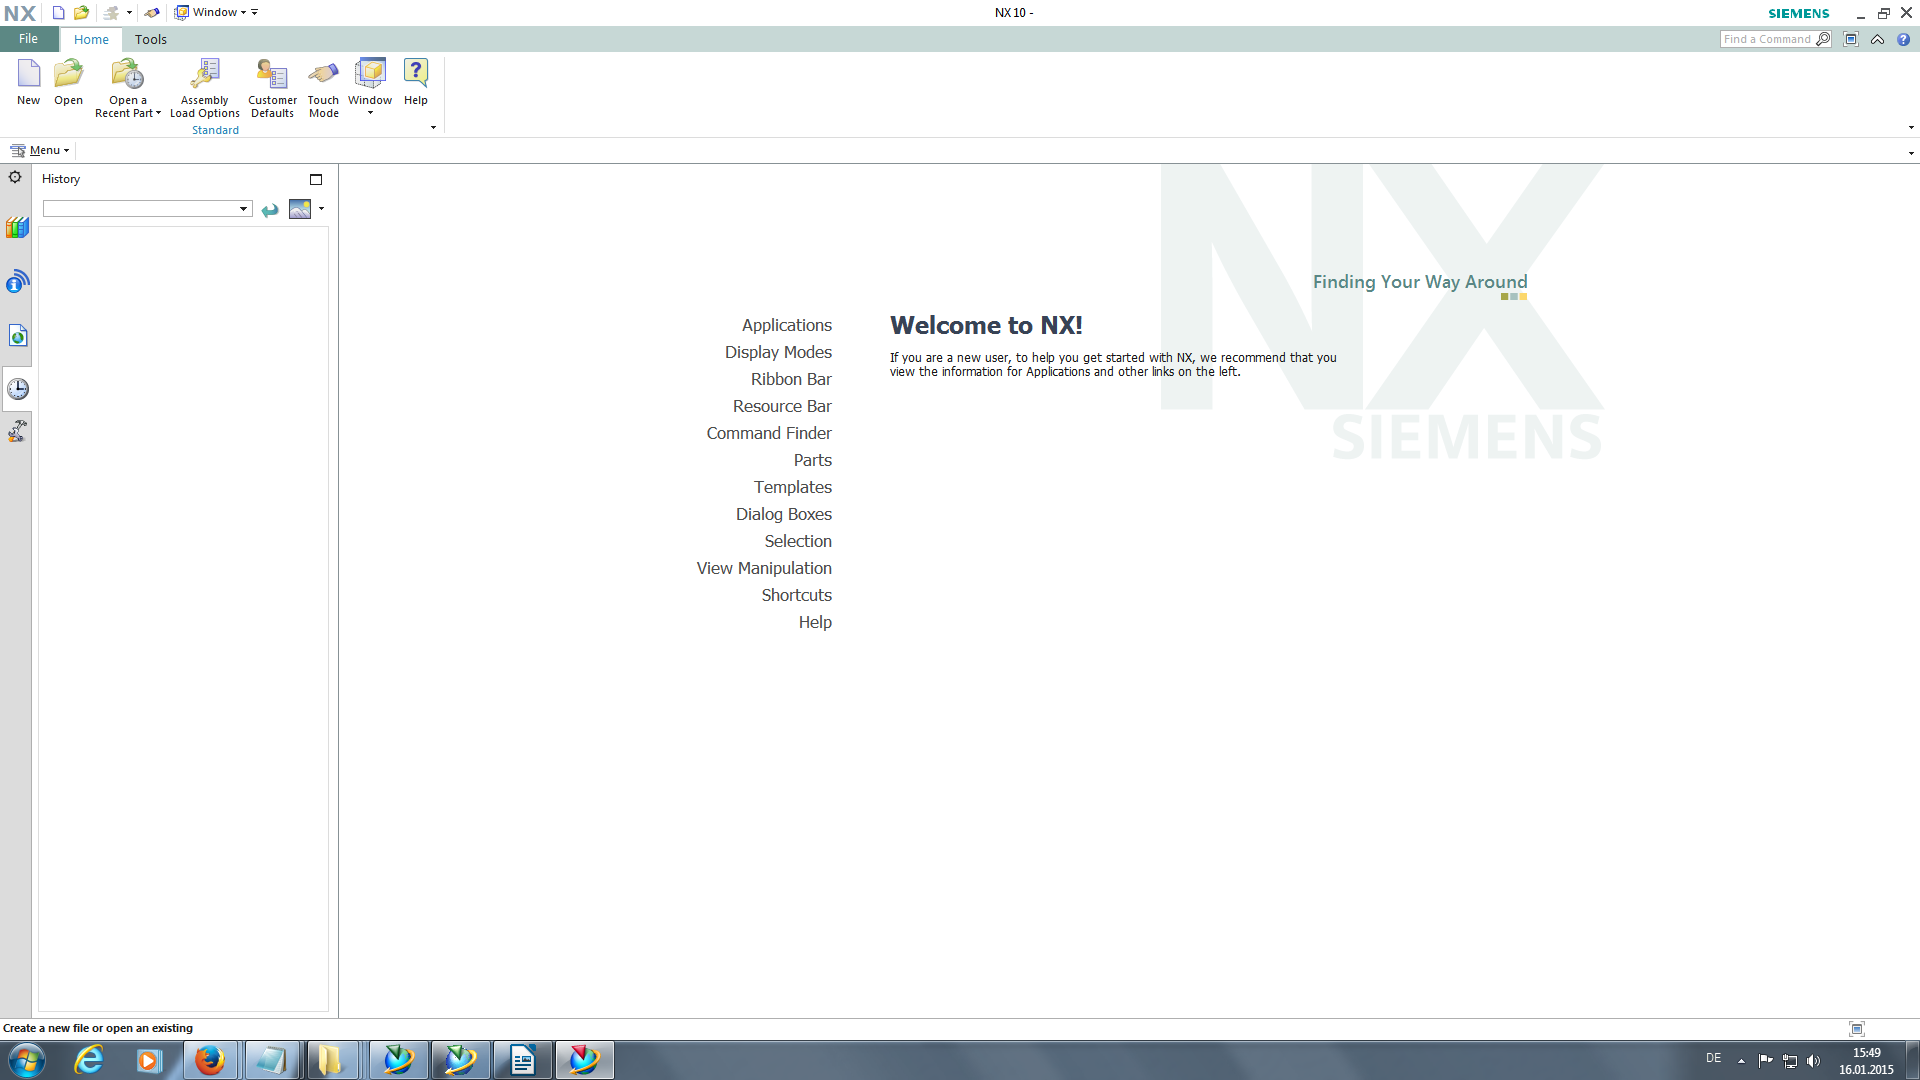Screen dimensions: 1920x1080
Task: Open the Roles tab with tools icon
Action: [x=17, y=431]
